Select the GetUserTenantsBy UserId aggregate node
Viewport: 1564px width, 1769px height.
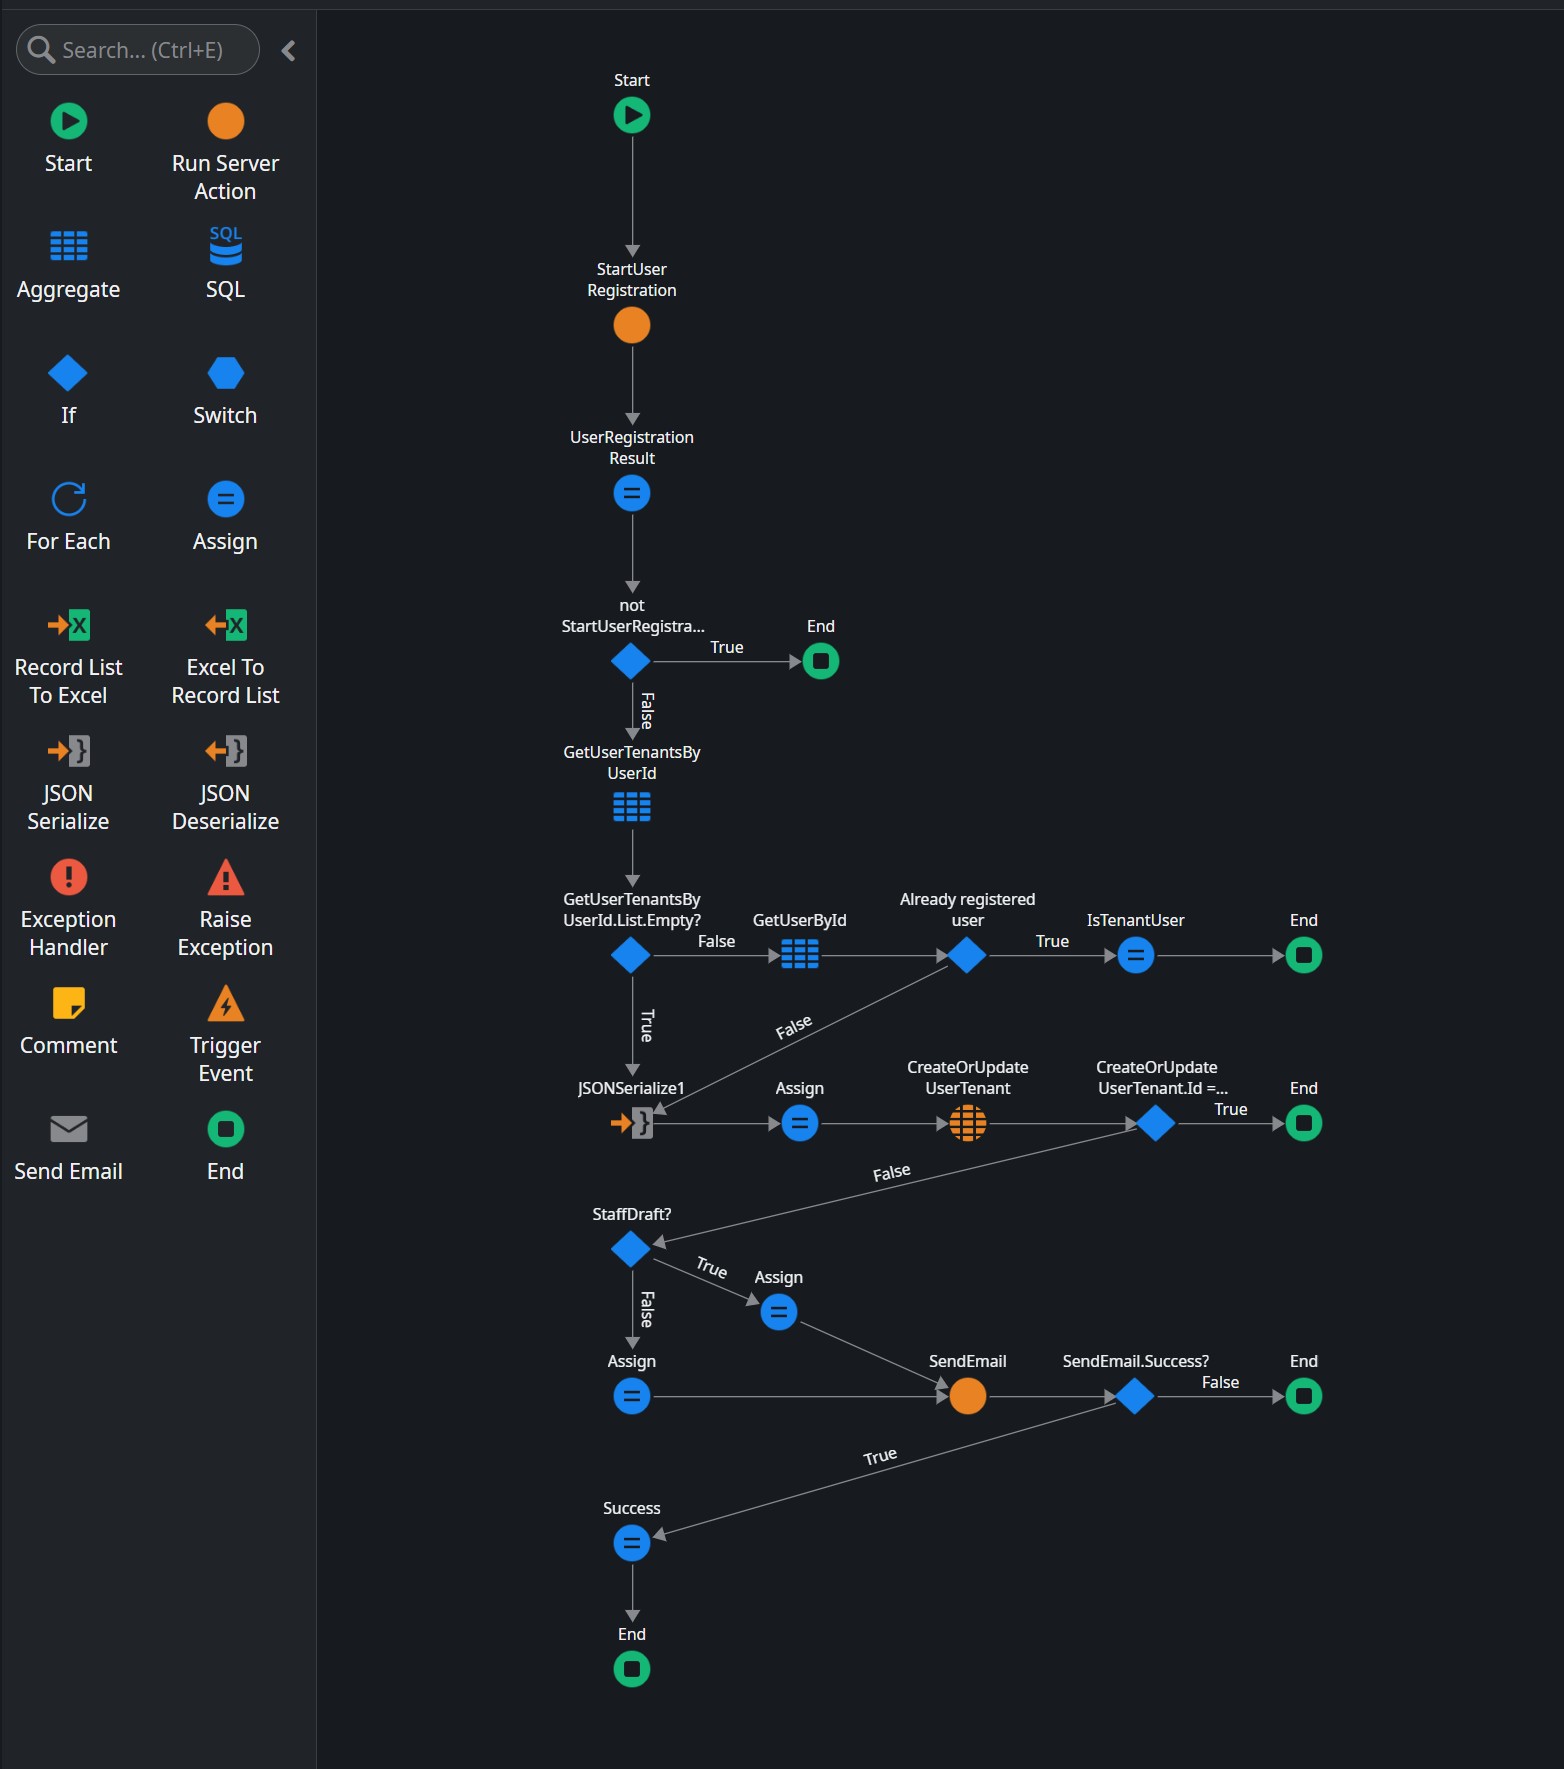pos(632,807)
